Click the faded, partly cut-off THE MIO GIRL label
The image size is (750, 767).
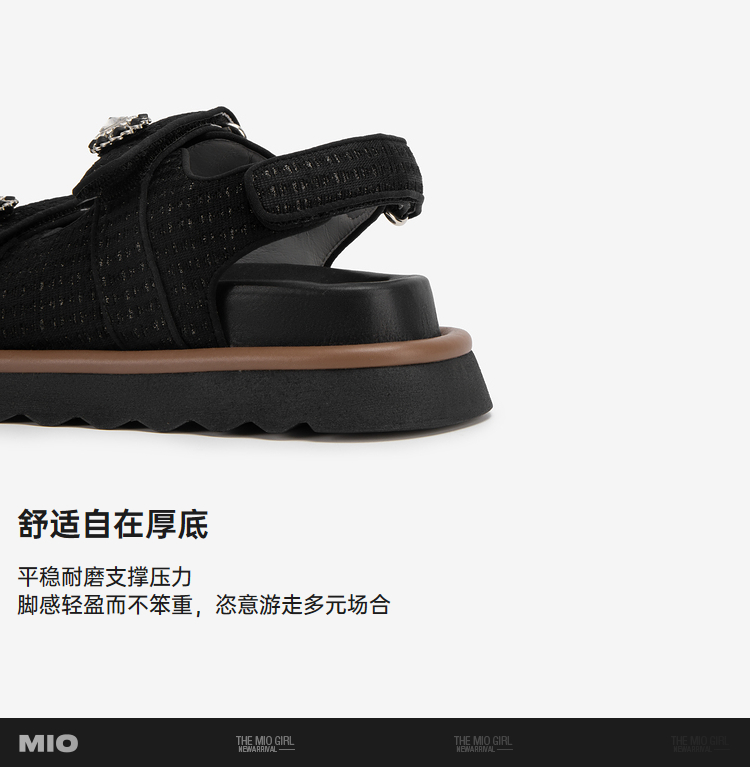700,744
